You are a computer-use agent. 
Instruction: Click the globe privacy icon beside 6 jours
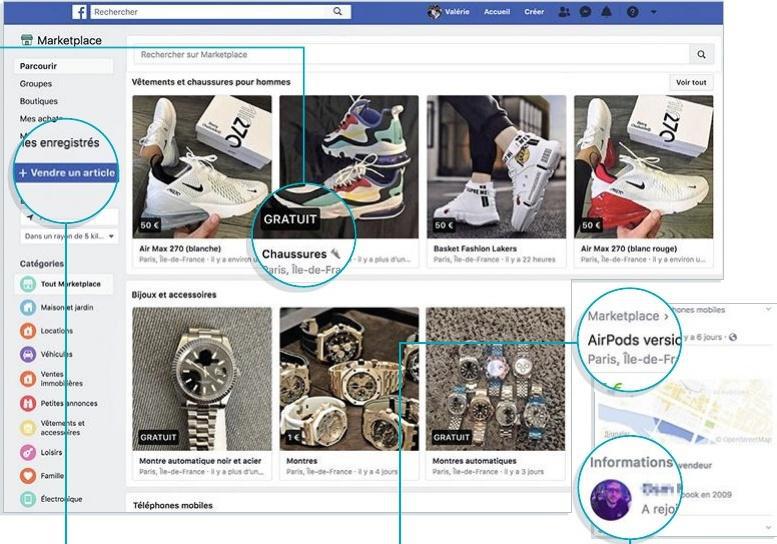click(x=733, y=337)
